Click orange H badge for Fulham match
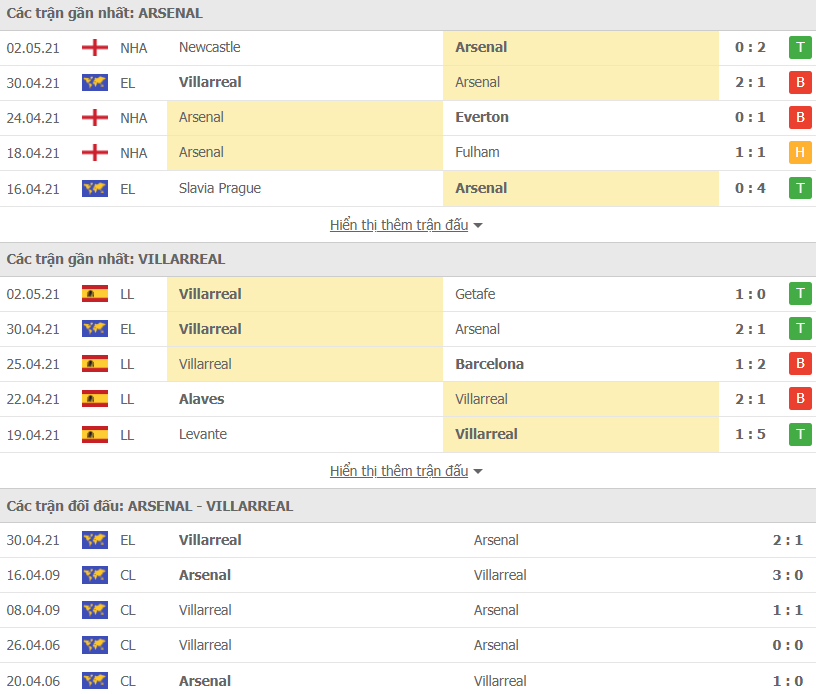 pyautogui.click(x=799, y=153)
